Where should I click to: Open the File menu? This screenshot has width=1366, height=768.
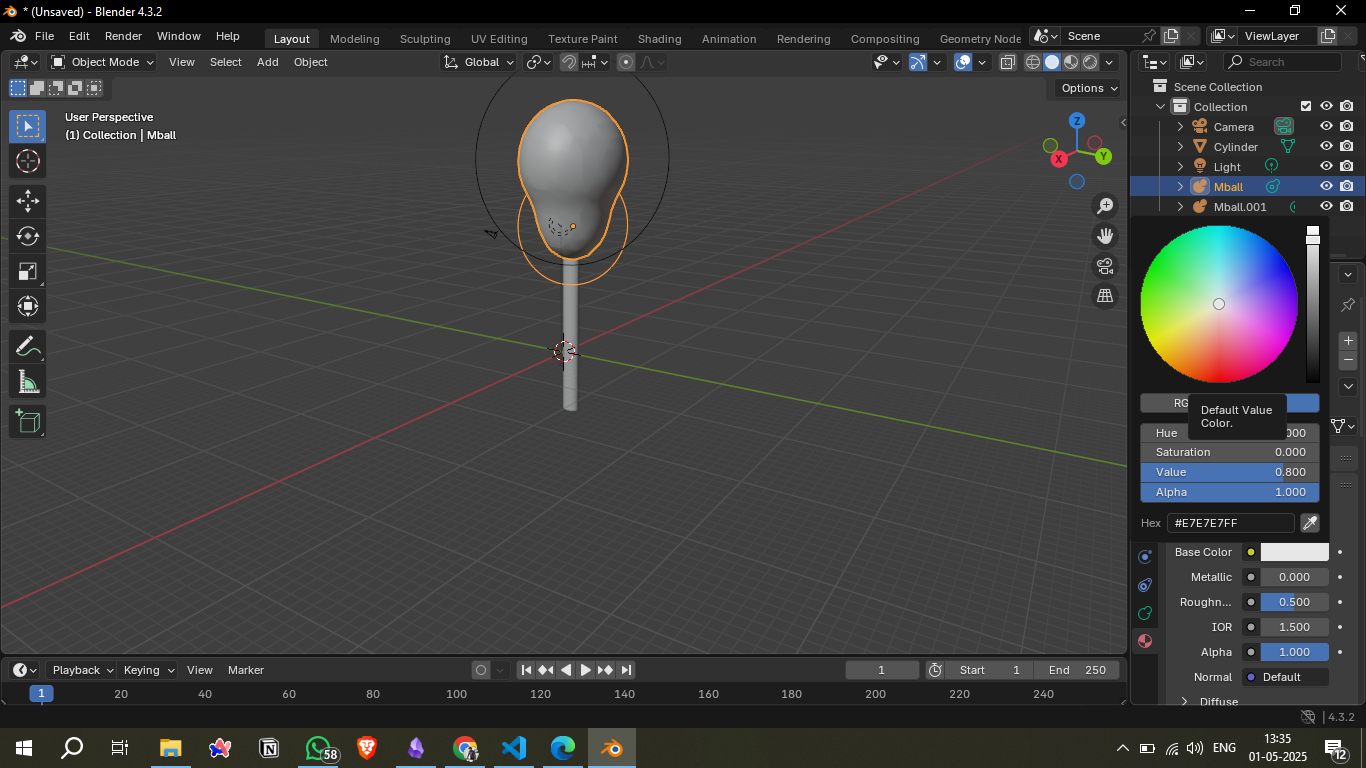[44, 36]
